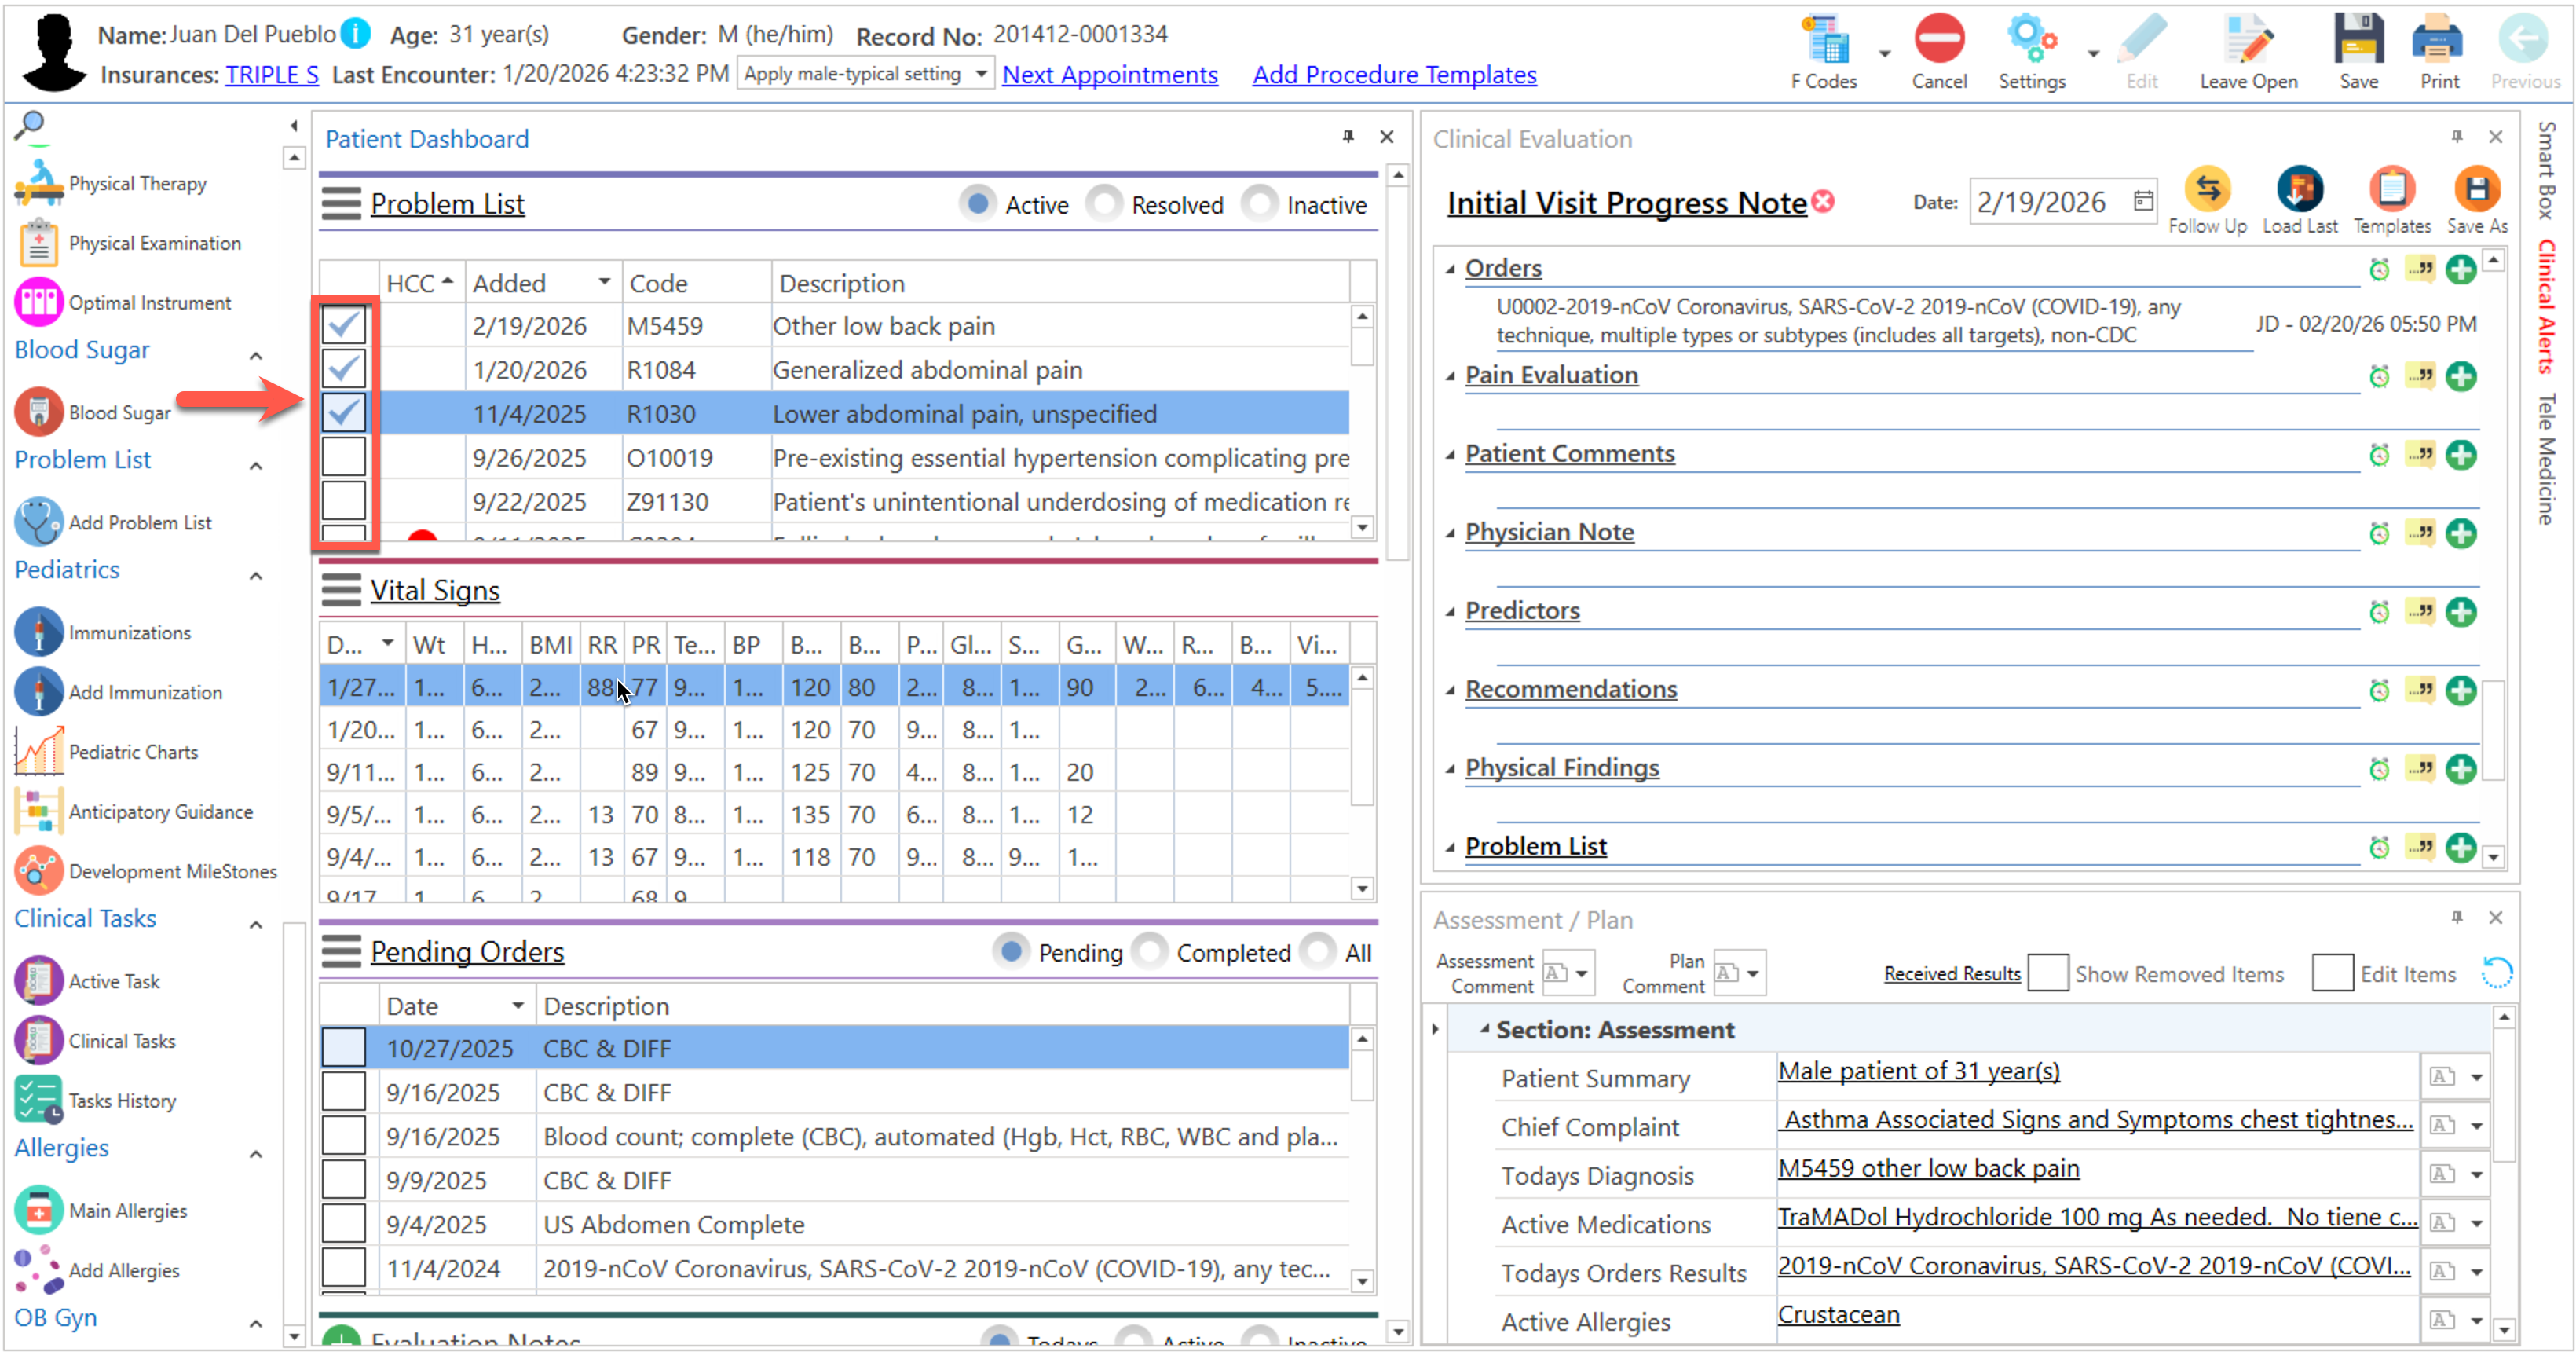Click green plus icon next to Orders
This screenshot has width=2576, height=1359.
coord(2460,269)
